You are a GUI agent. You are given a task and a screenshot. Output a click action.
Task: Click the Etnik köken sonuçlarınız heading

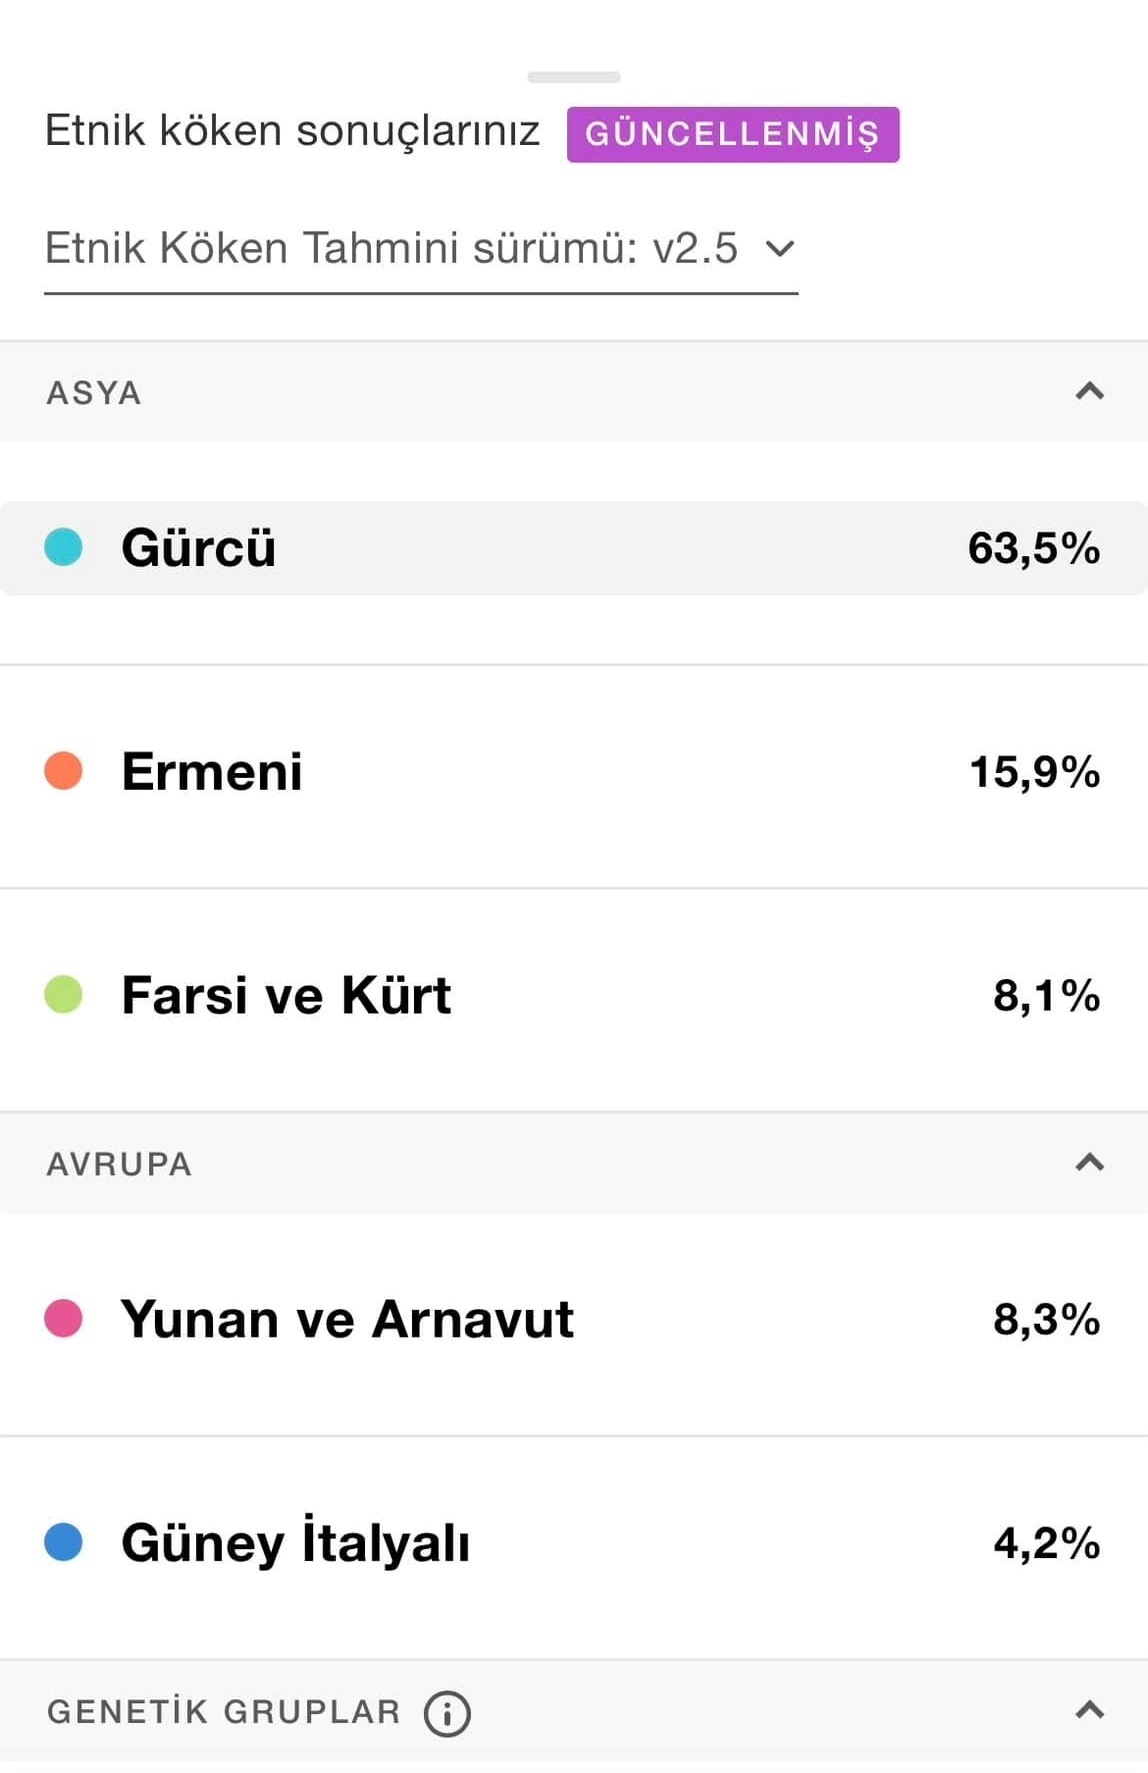(292, 131)
